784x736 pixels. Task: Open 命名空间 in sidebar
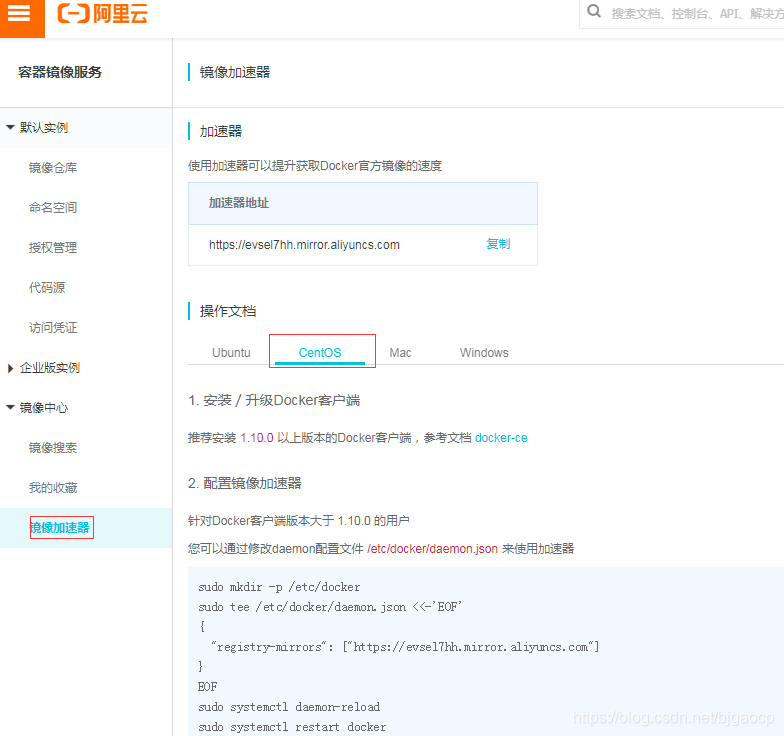point(53,208)
